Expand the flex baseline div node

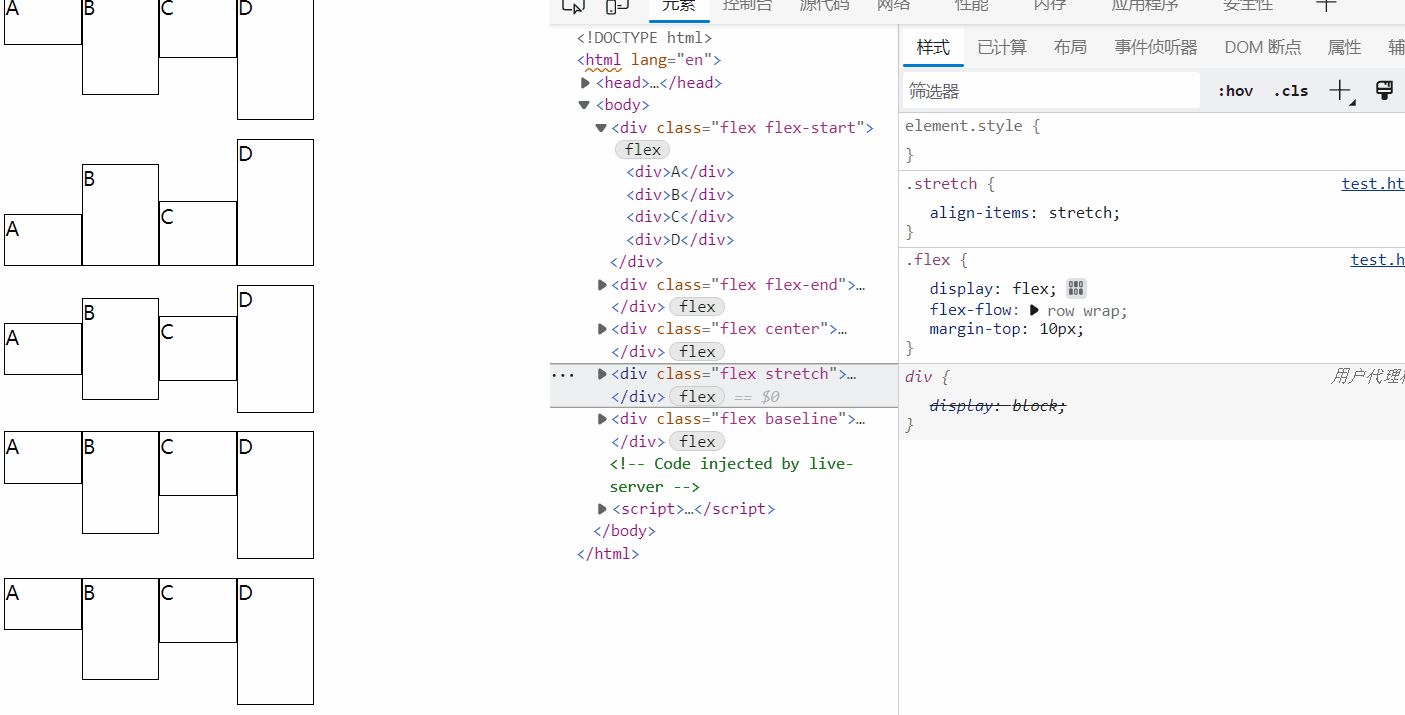point(602,419)
